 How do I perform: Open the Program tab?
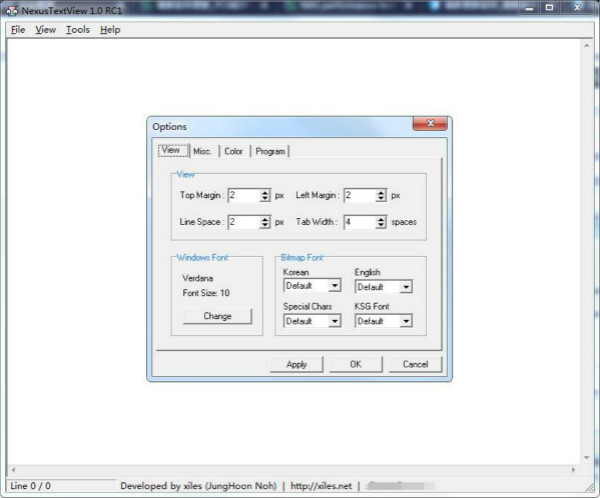[270, 151]
